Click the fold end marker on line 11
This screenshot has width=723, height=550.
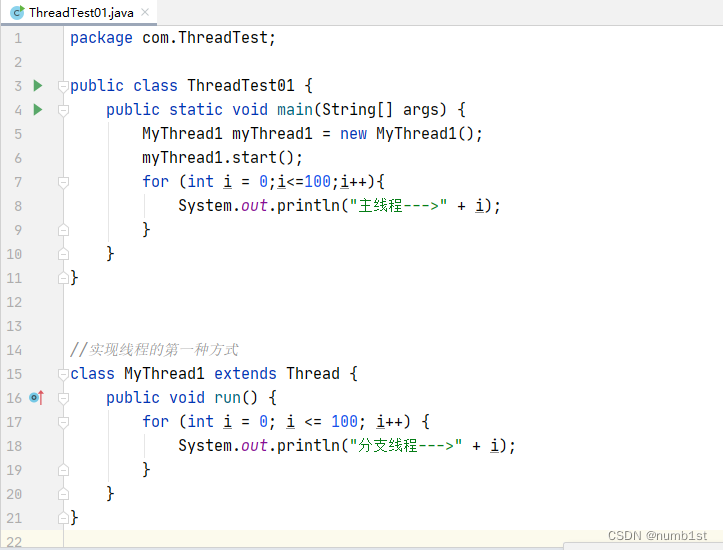click(63, 278)
